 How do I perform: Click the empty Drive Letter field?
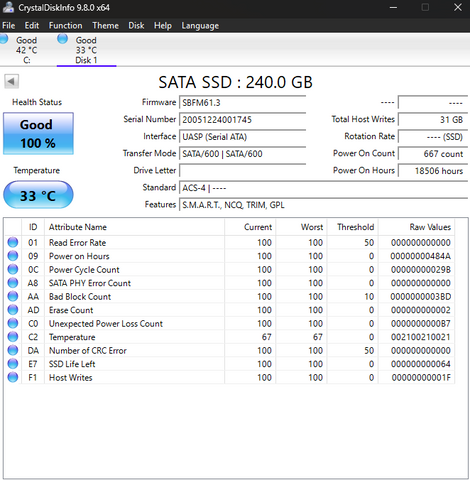(242, 170)
